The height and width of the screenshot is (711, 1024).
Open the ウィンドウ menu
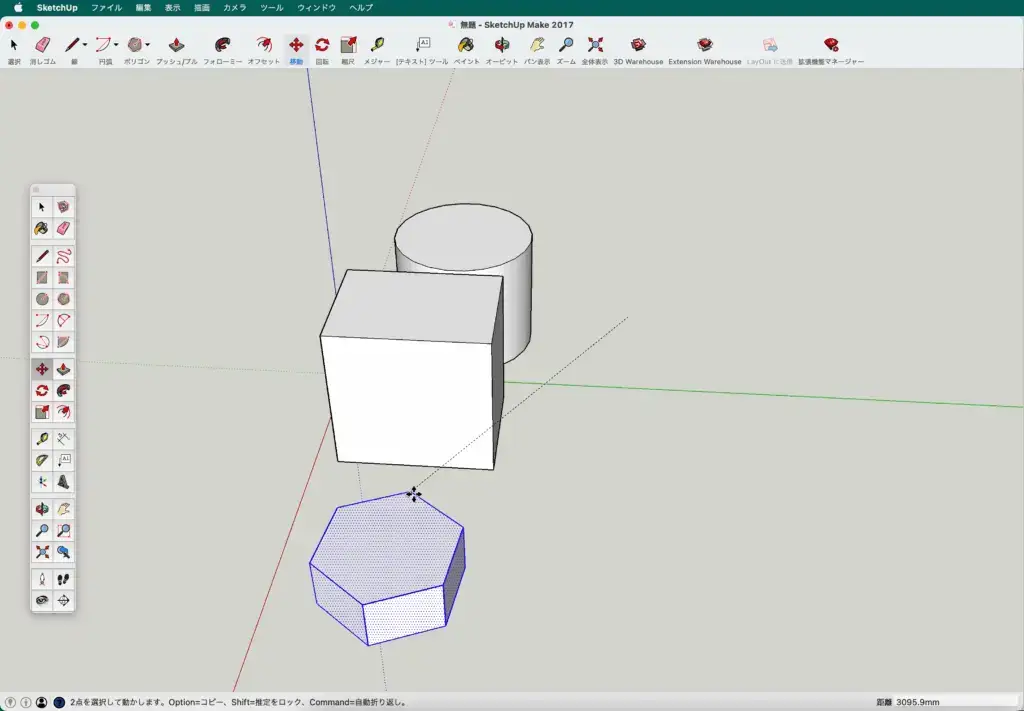[x=317, y=8]
